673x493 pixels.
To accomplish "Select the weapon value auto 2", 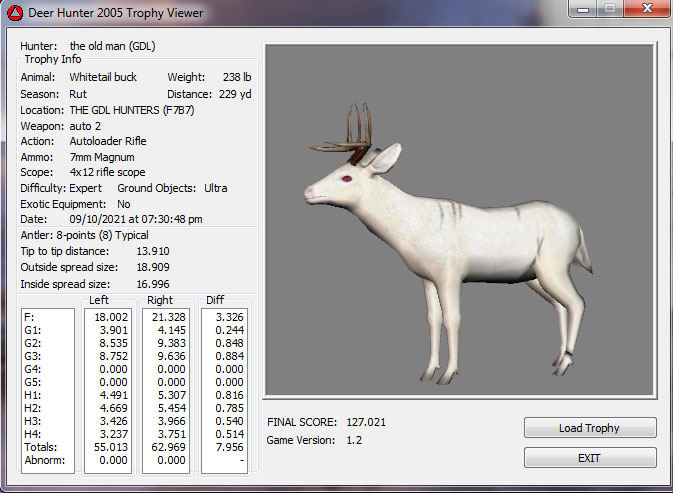I will point(85,125).
